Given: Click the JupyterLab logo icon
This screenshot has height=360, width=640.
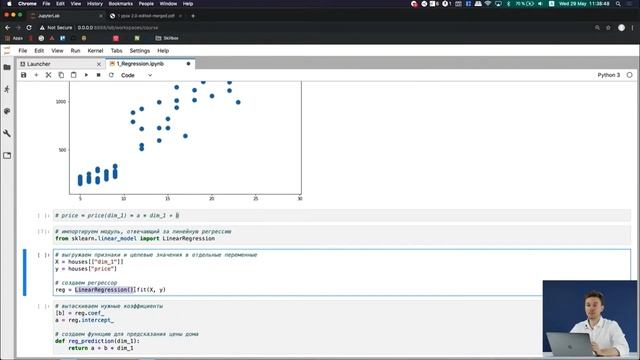Looking at the screenshot, I should click(7, 51).
